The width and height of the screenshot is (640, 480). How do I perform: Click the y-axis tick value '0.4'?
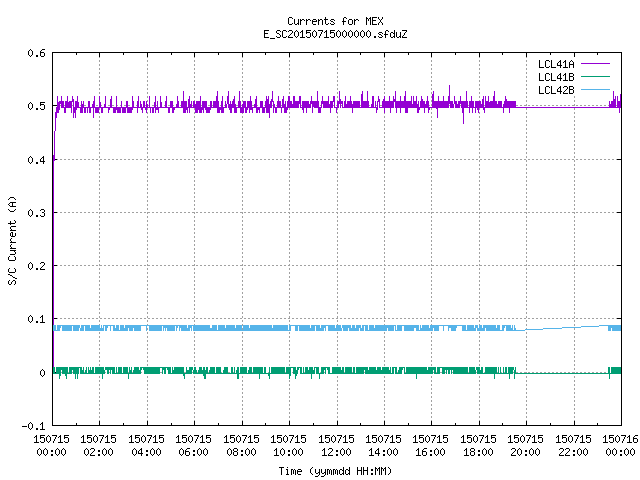pyautogui.click(x=36, y=160)
